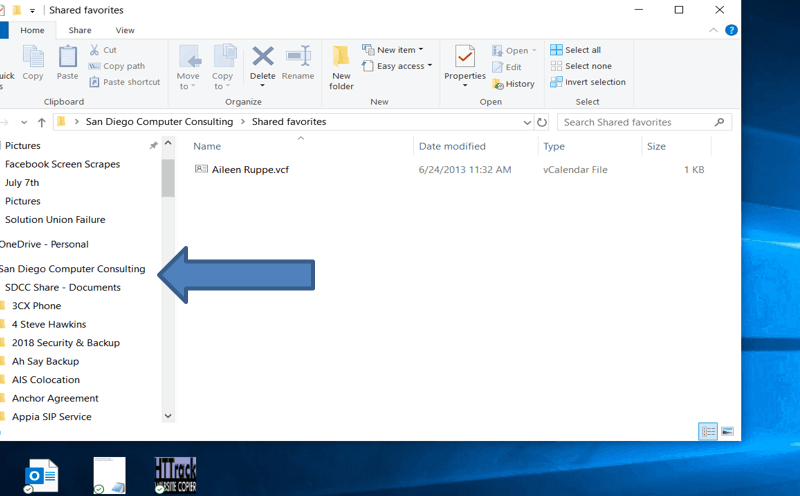Click navigation pane scroll down arrow
Viewport: 800px width, 496px height.
pyautogui.click(x=168, y=416)
